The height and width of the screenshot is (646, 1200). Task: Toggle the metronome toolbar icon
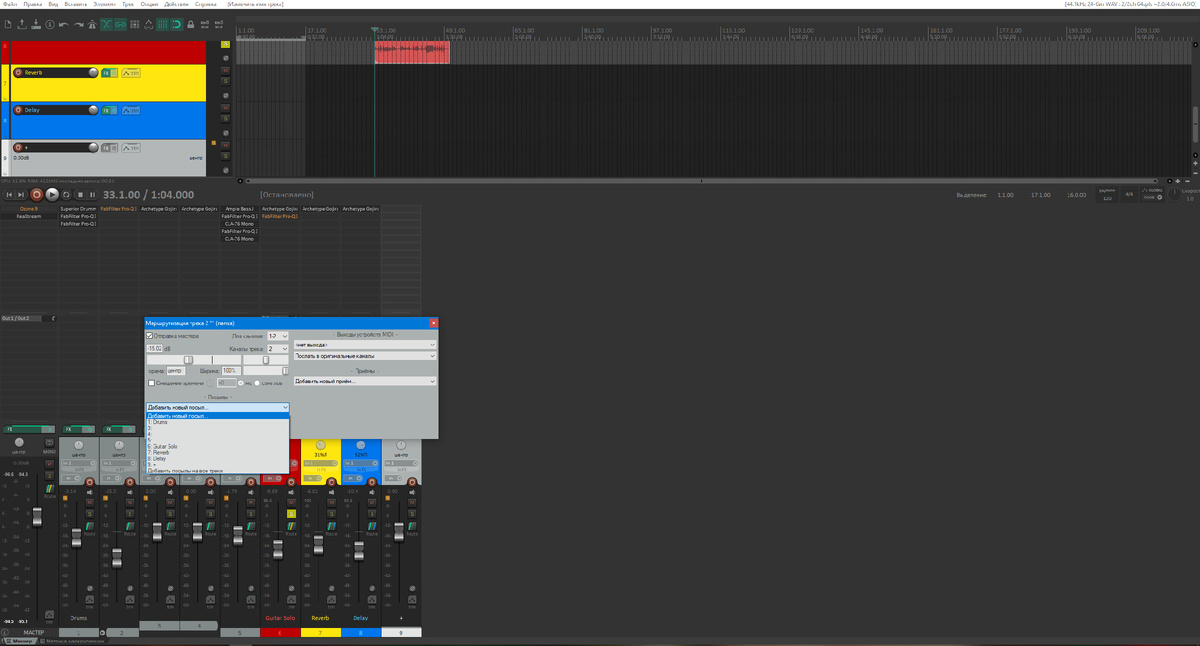pos(92,24)
